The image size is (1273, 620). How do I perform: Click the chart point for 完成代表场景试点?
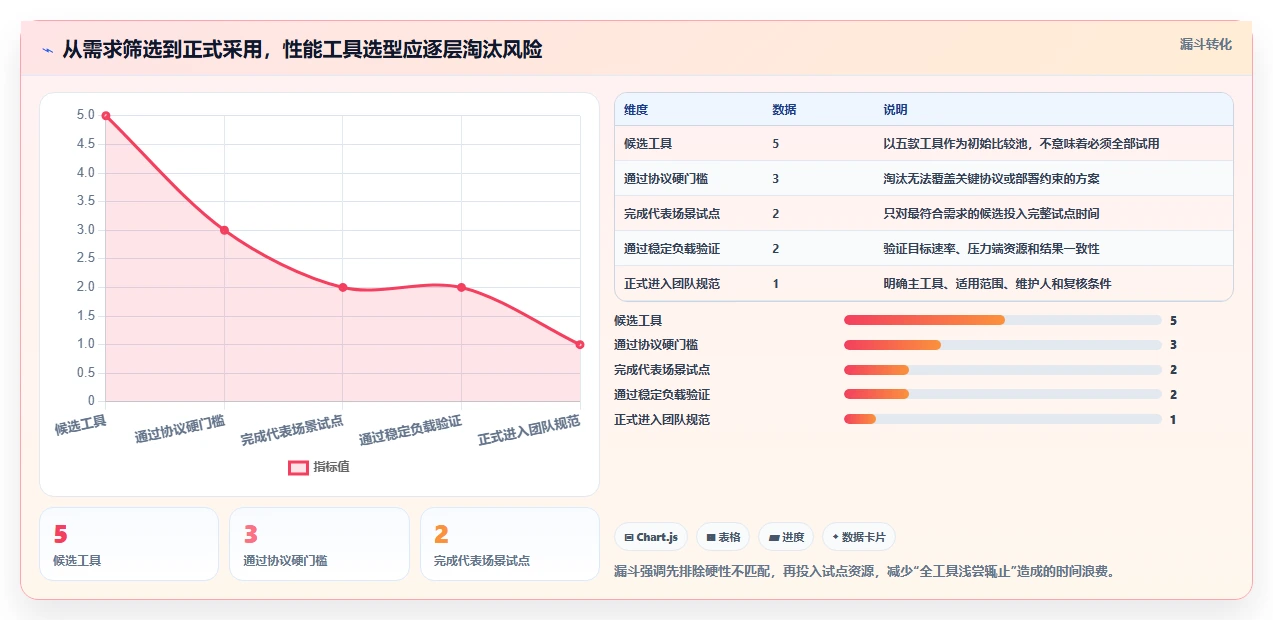(343, 287)
